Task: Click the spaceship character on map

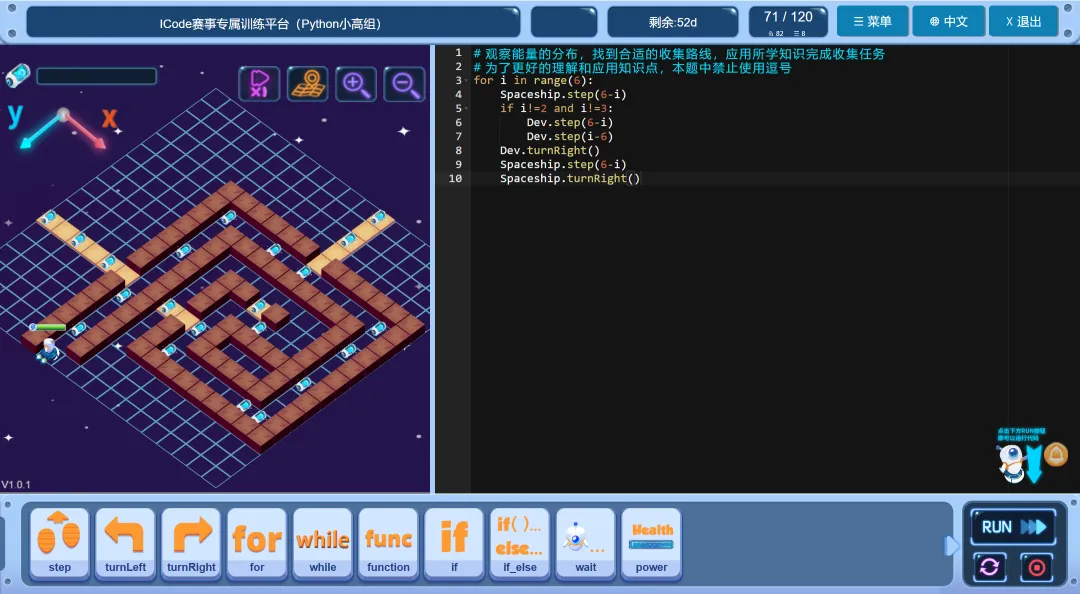Action: pos(48,350)
